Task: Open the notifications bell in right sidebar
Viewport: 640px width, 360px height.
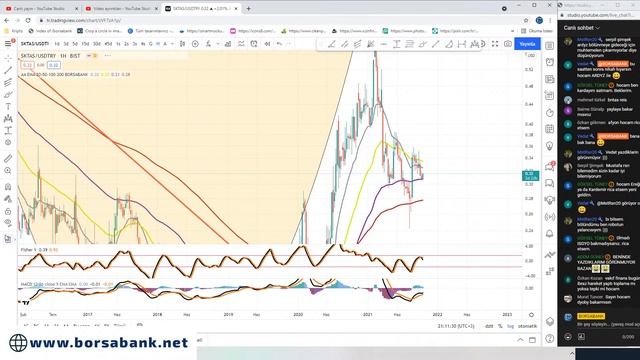Action: [x=550, y=234]
